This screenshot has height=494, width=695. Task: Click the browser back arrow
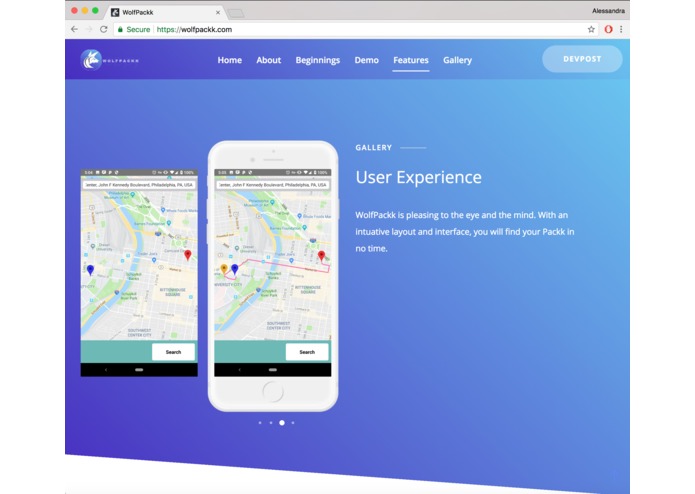74,29
